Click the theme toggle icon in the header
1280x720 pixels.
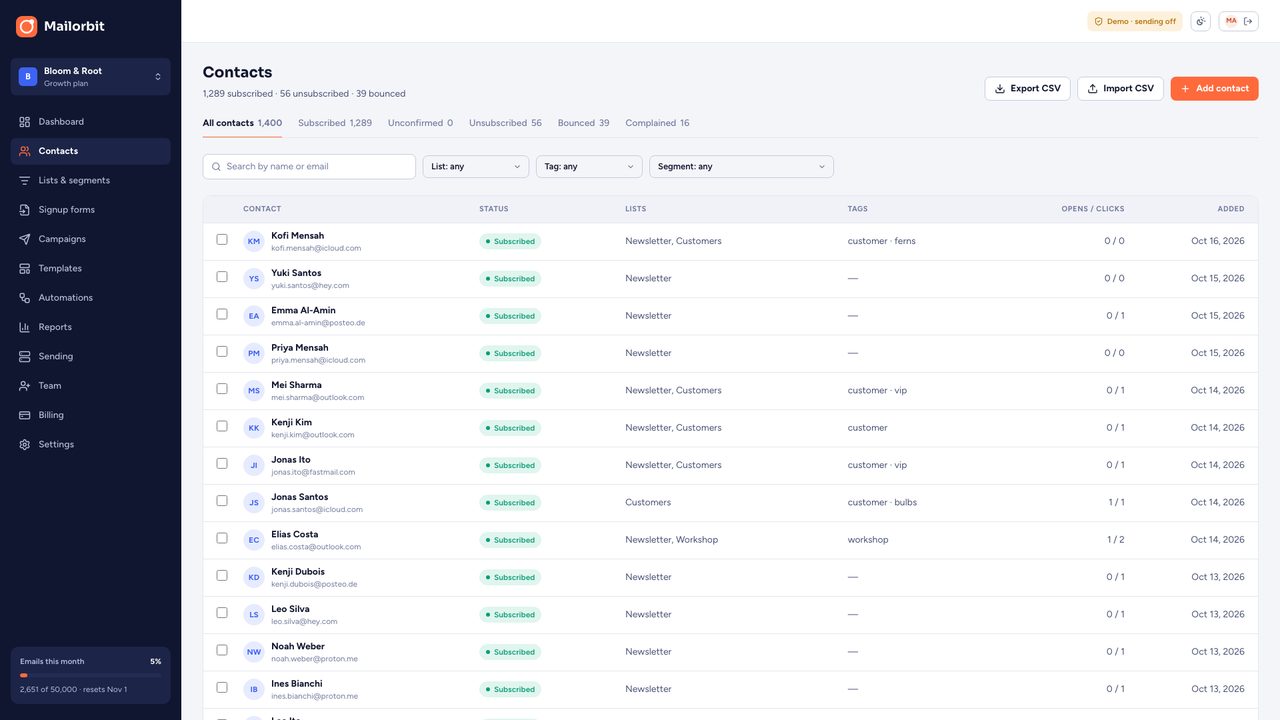tap(1200, 21)
